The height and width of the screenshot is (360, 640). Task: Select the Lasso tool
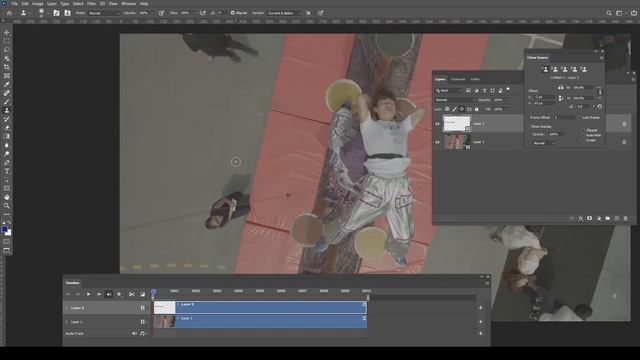point(7,49)
